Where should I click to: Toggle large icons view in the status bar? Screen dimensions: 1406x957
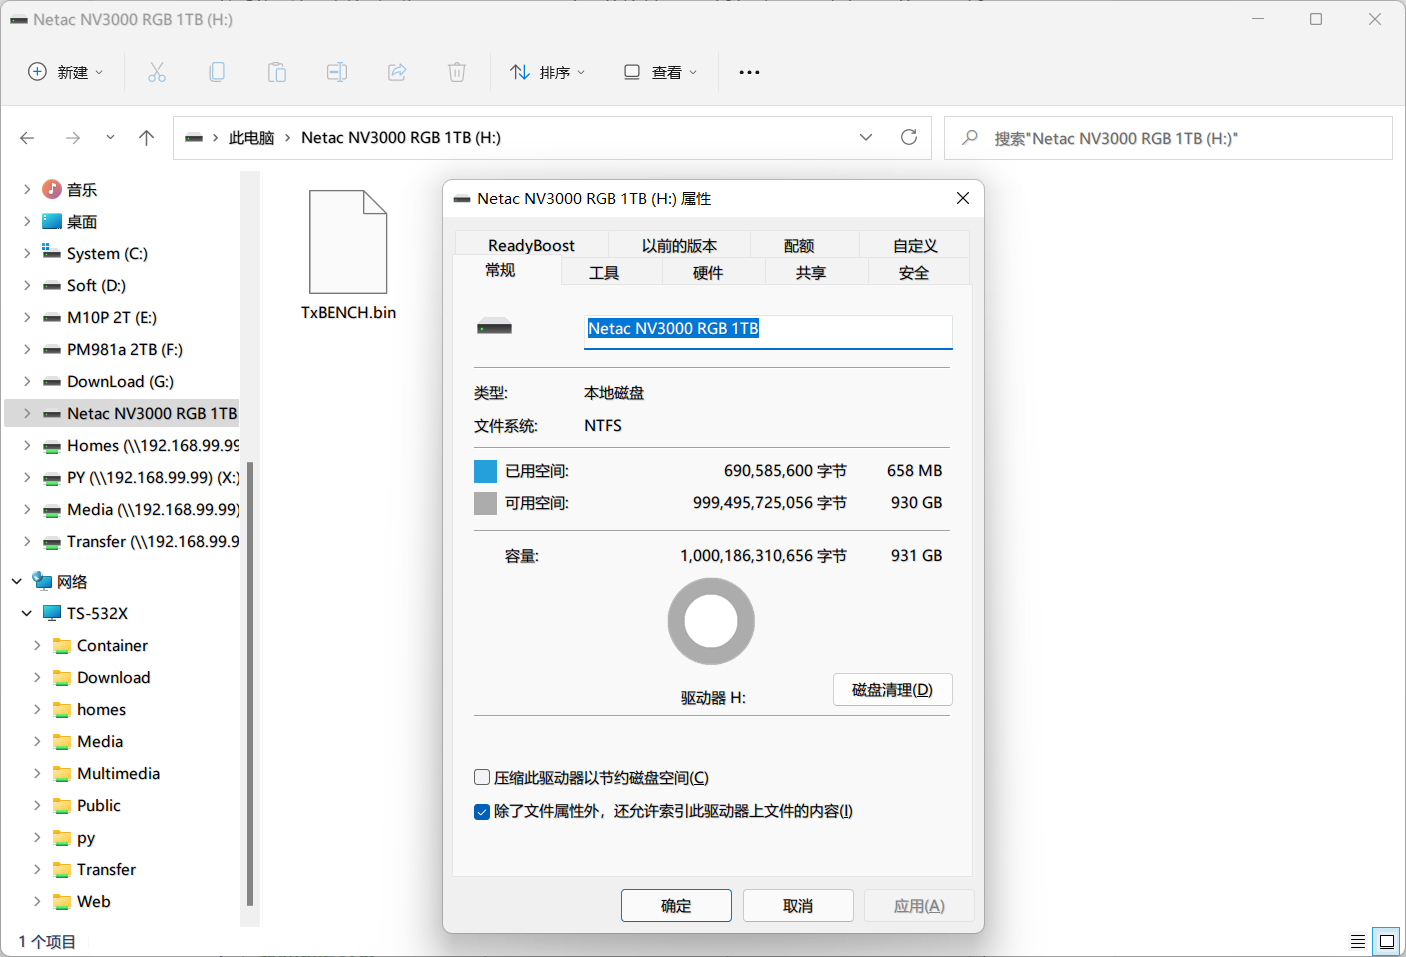tap(1387, 941)
